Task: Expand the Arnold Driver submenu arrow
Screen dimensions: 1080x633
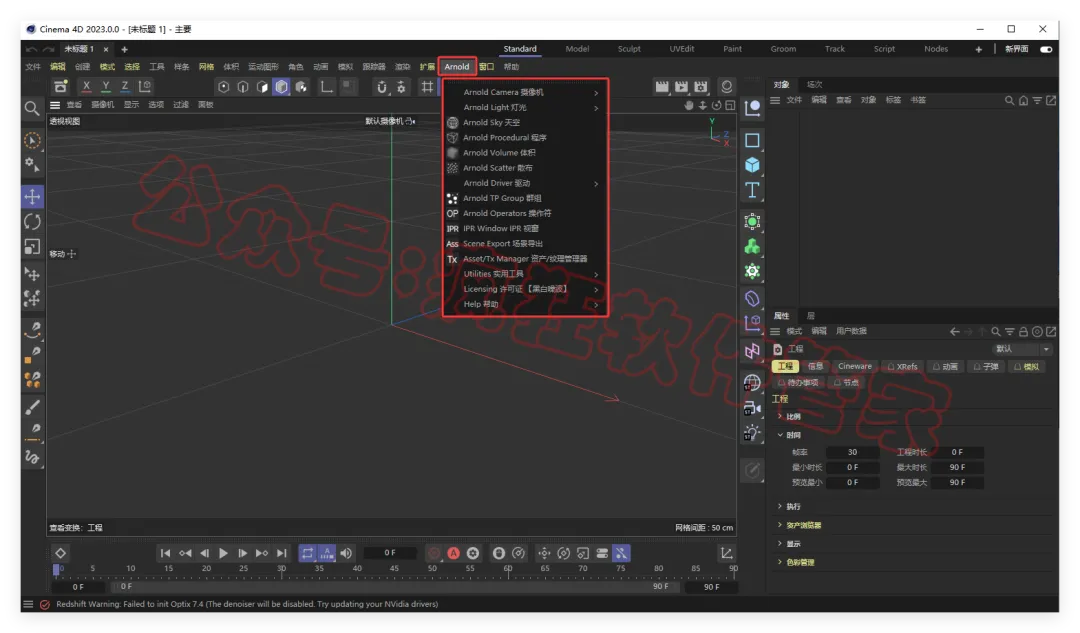Action: click(x=596, y=183)
